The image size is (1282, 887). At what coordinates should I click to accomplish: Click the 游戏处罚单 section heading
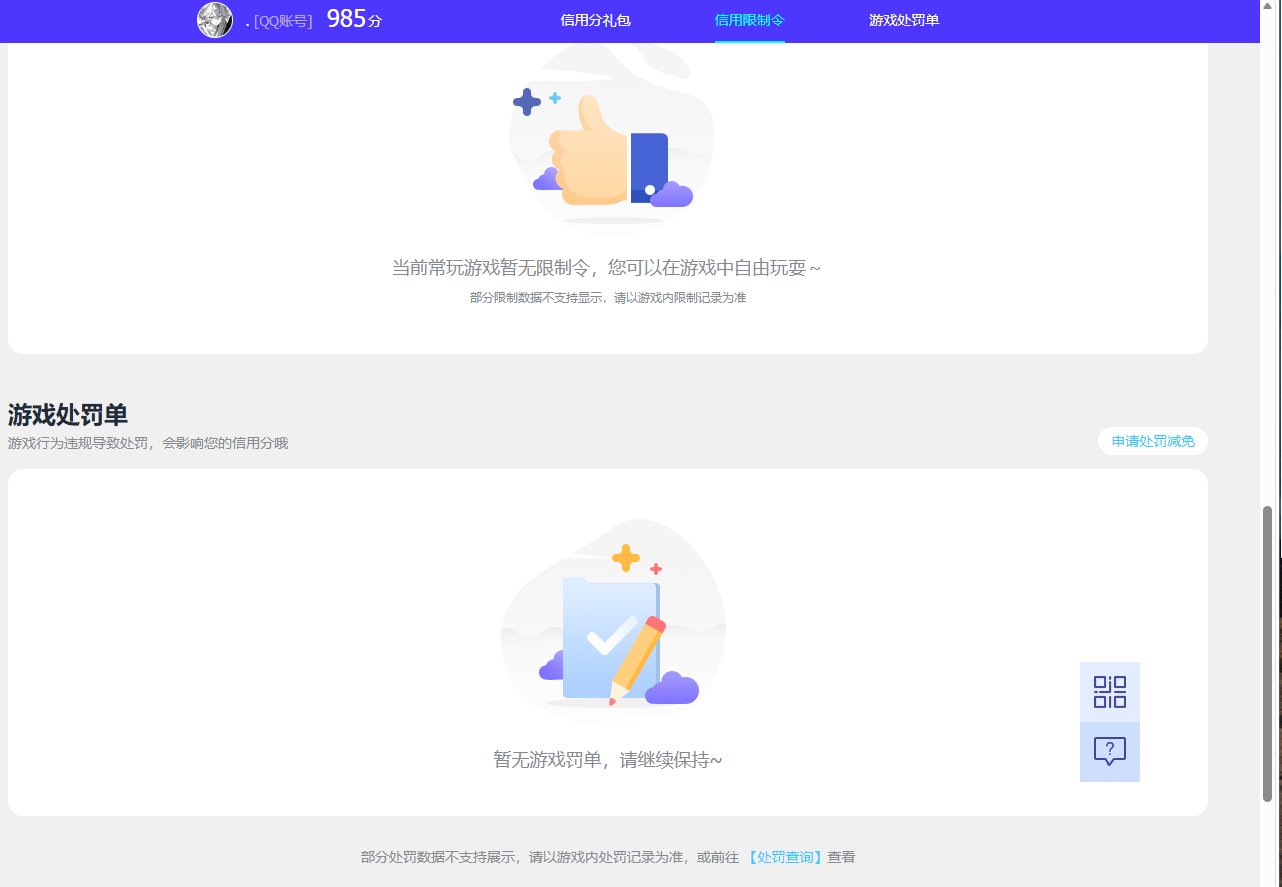tap(68, 414)
